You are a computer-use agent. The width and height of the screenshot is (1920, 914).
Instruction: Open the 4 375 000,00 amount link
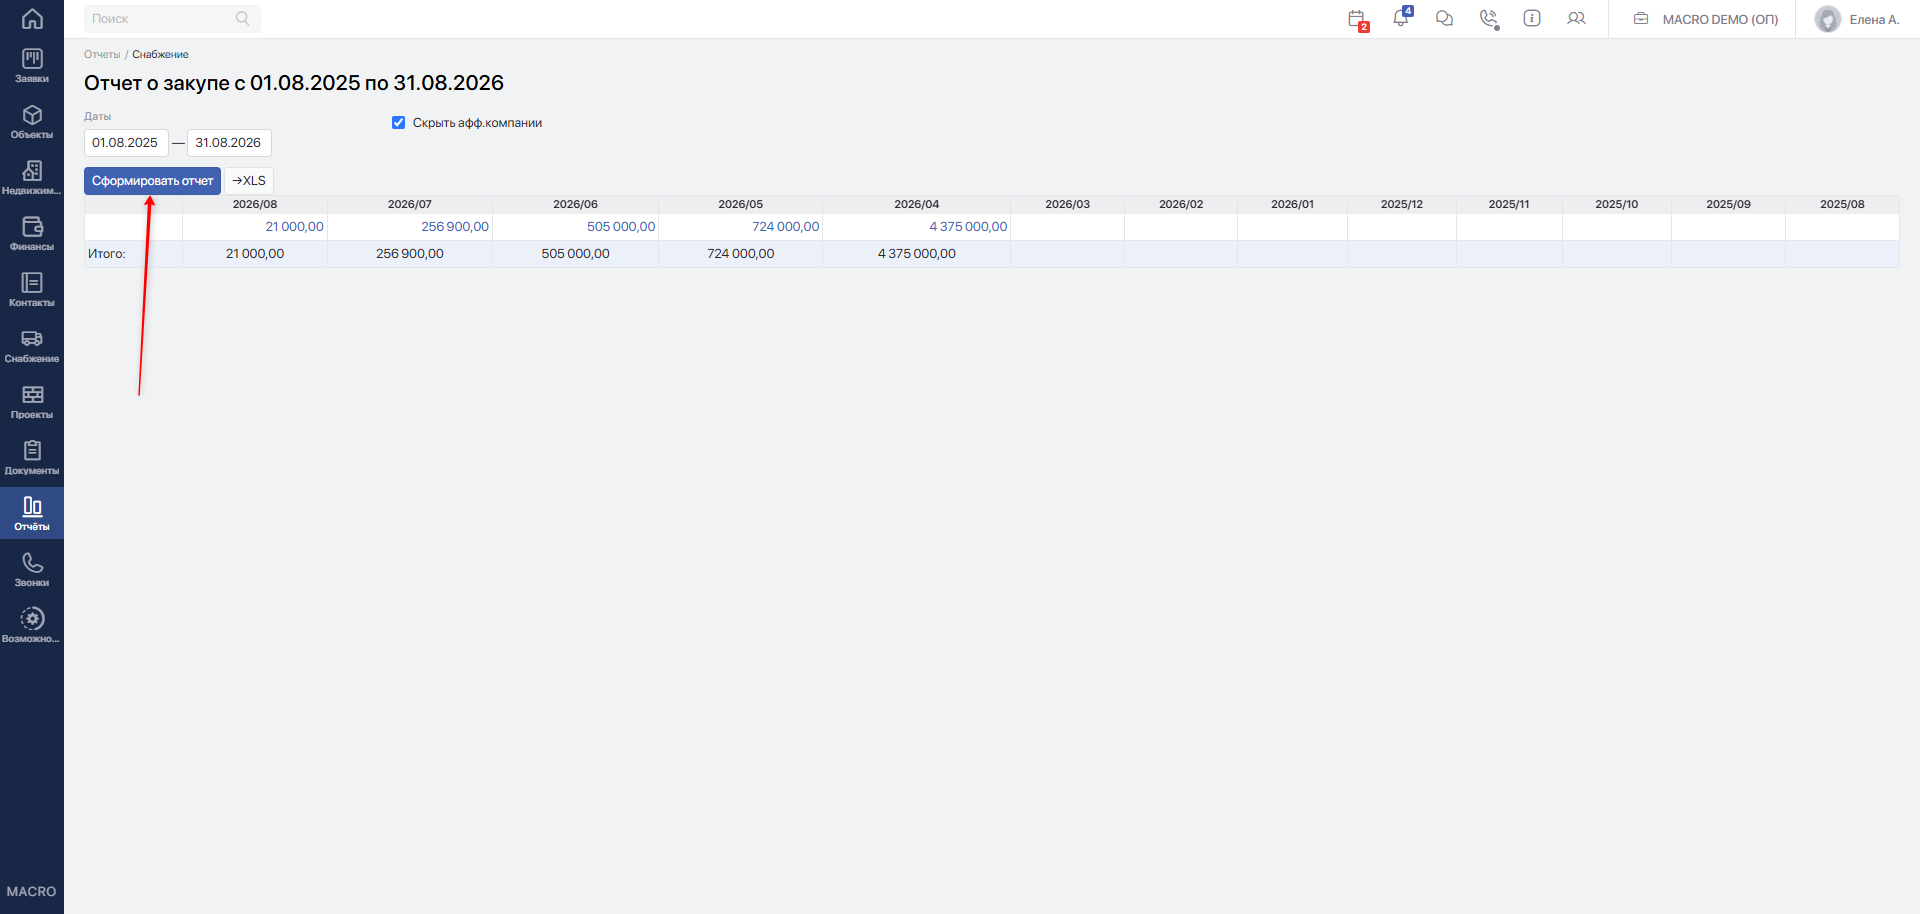click(x=968, y=227)
